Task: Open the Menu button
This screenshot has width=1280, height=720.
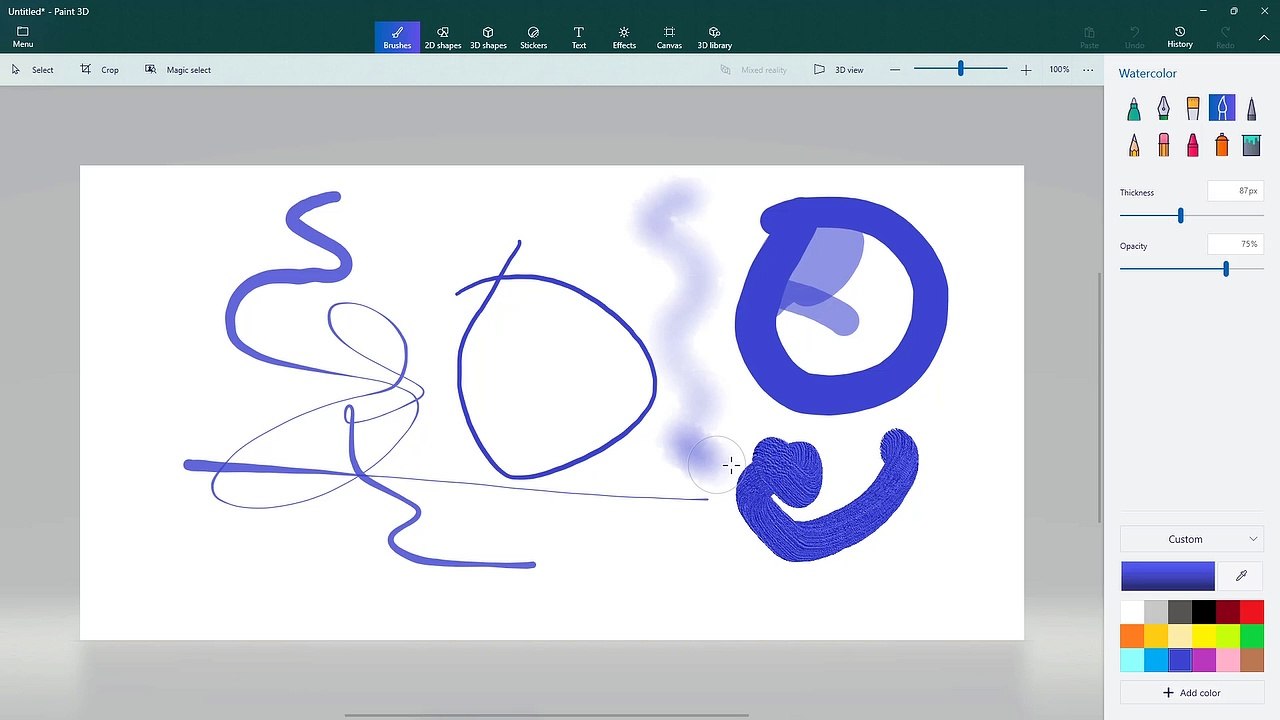Action: [23, 37]
